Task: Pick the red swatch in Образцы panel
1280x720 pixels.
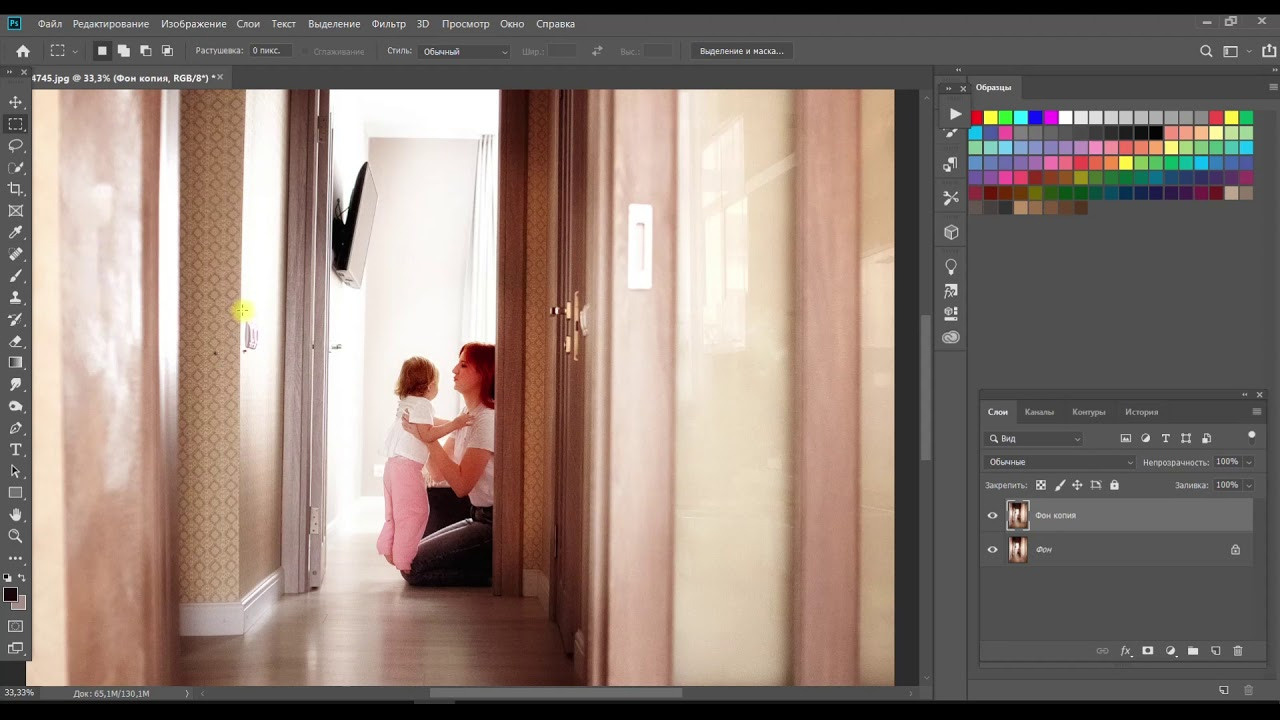Action: [977, 117]
